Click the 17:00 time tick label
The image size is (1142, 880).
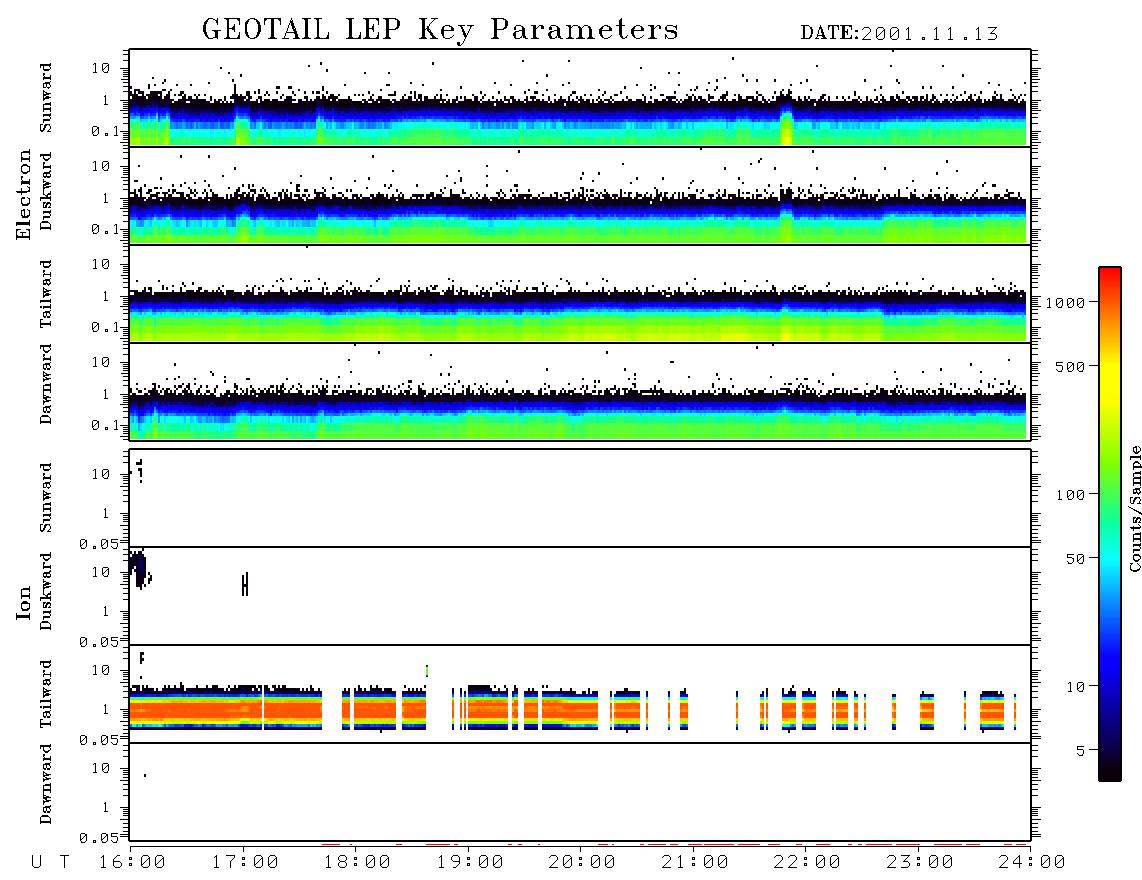coord(245,863)
